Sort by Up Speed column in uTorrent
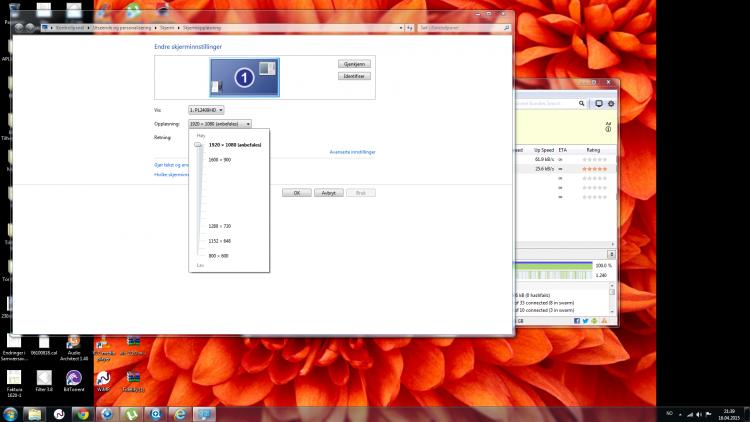 [x=544, y=150]
